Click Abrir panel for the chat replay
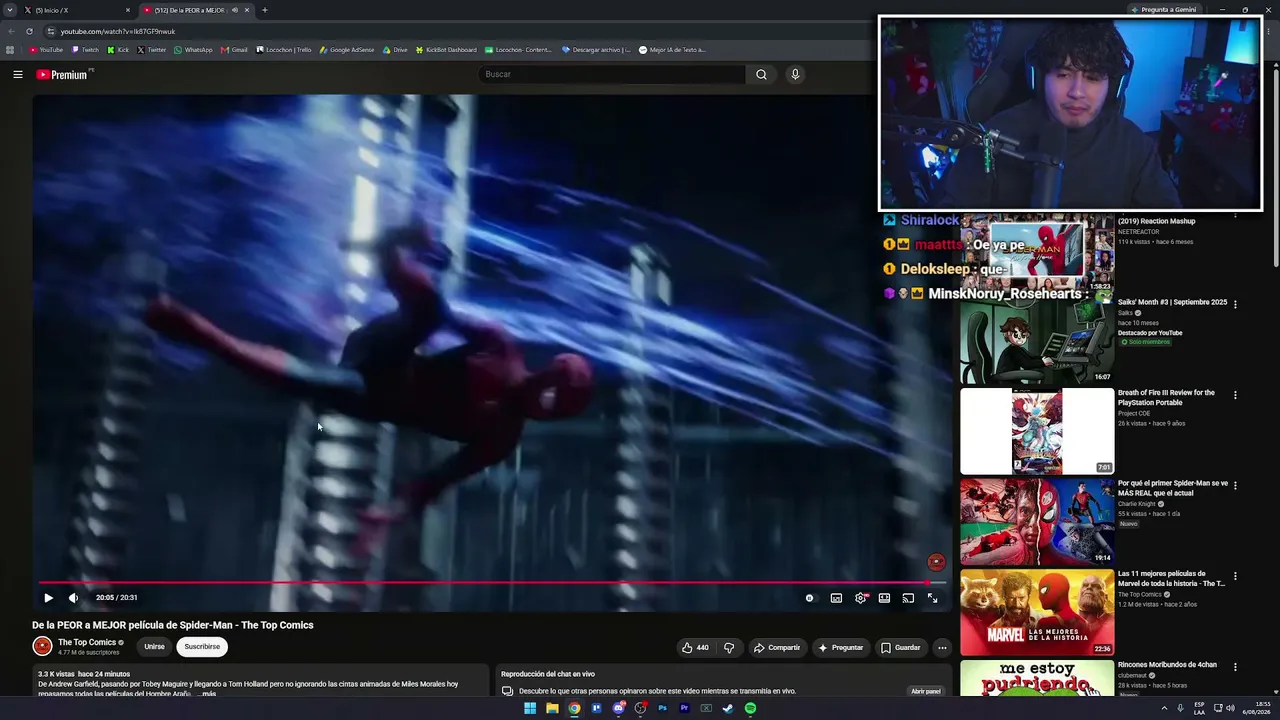 point(926,691)
